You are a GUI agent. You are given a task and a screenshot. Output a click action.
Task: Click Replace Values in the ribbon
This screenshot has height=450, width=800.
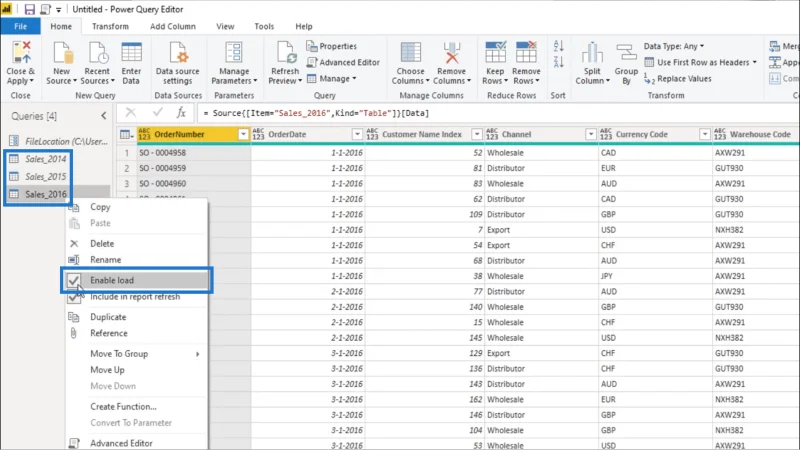(x=678, y=79)
